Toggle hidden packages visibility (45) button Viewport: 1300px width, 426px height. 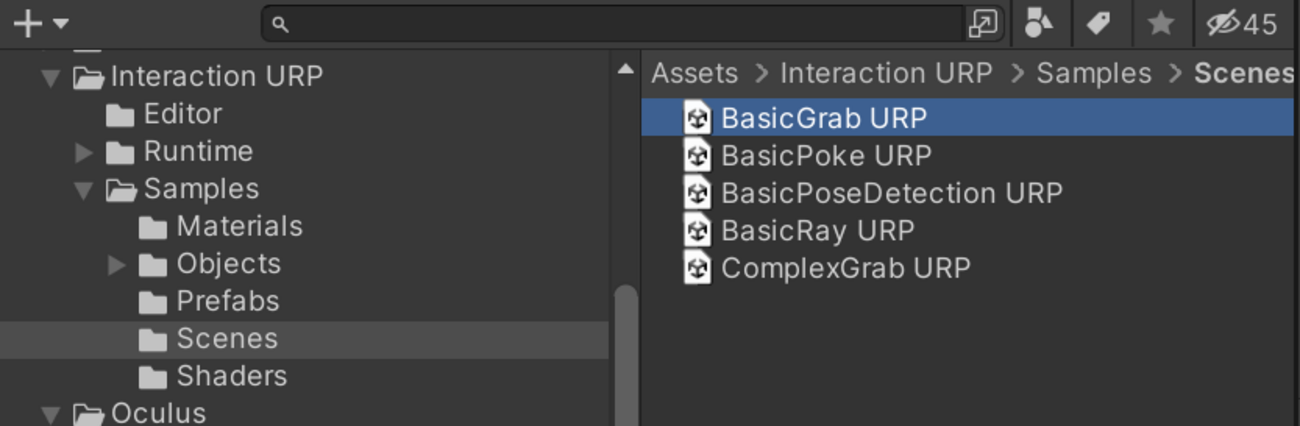1242,23
